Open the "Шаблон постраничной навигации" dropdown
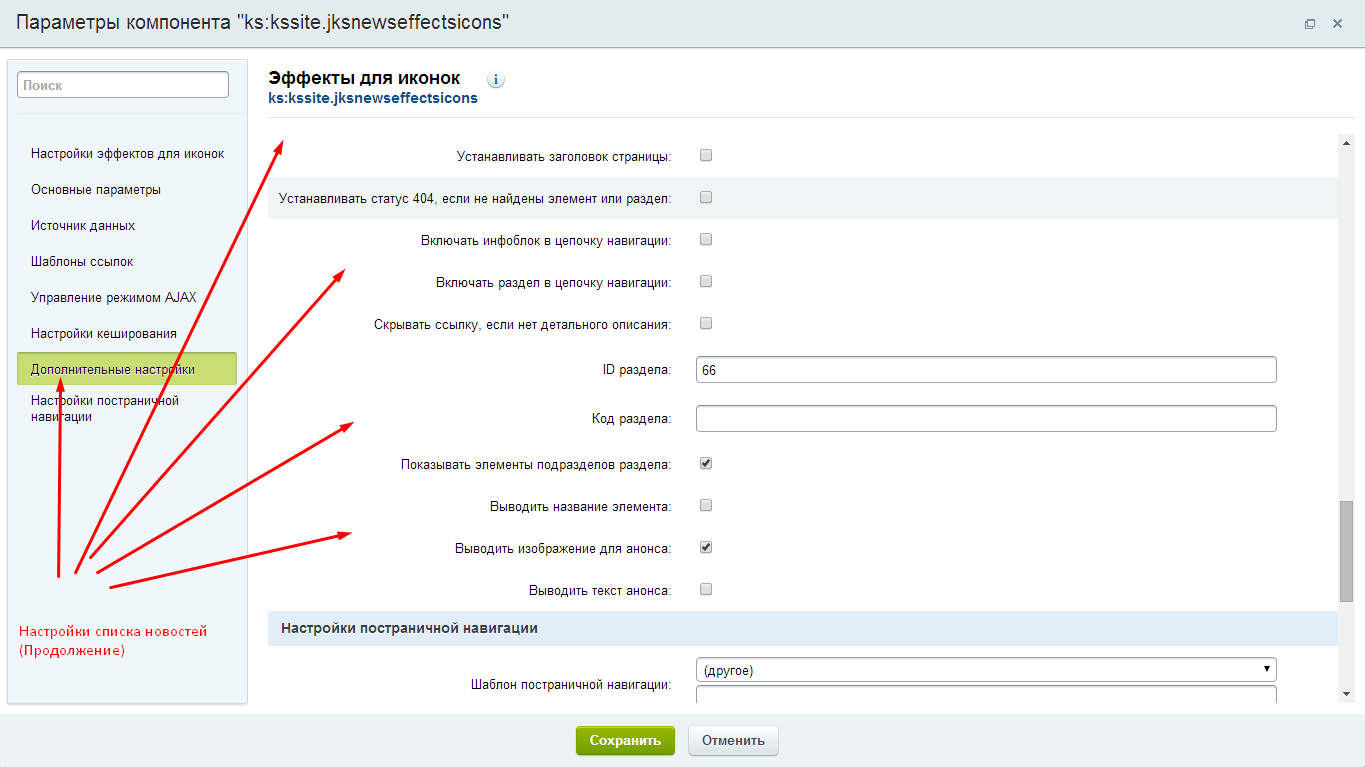Screen dimensions: 1365x767 pyautogui.click(x=985, y=669)
